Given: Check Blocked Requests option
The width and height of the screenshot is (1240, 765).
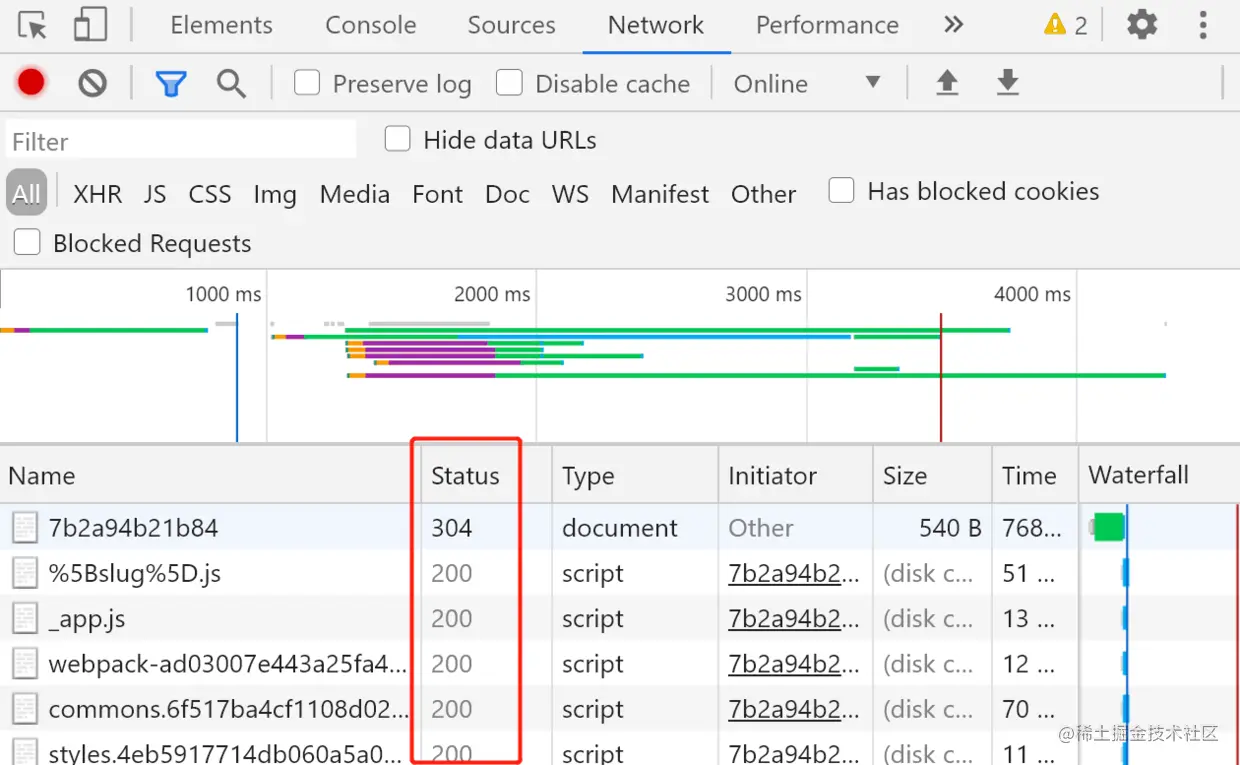Looking at the screenshot, I should point(27,242).
